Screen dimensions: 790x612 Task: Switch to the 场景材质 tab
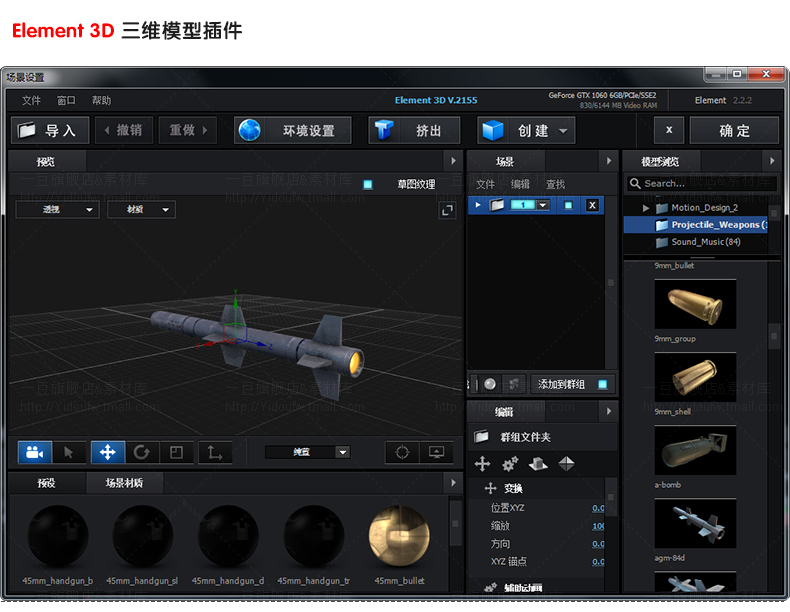(124, 483)
